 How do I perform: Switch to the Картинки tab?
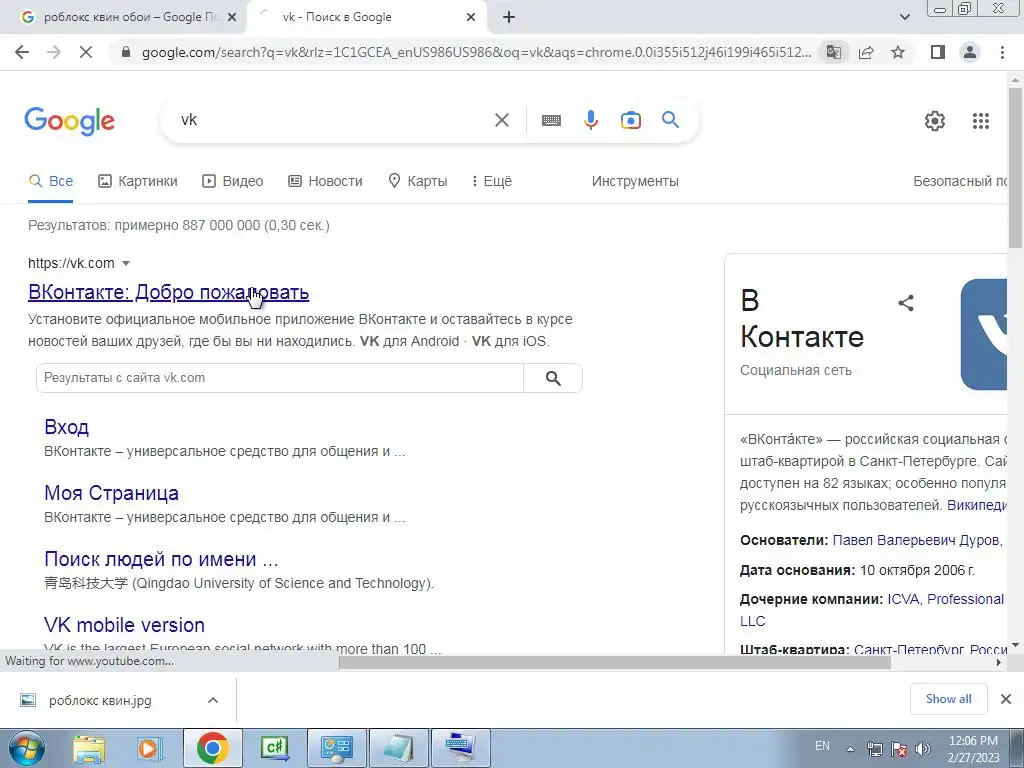point(138,181)
